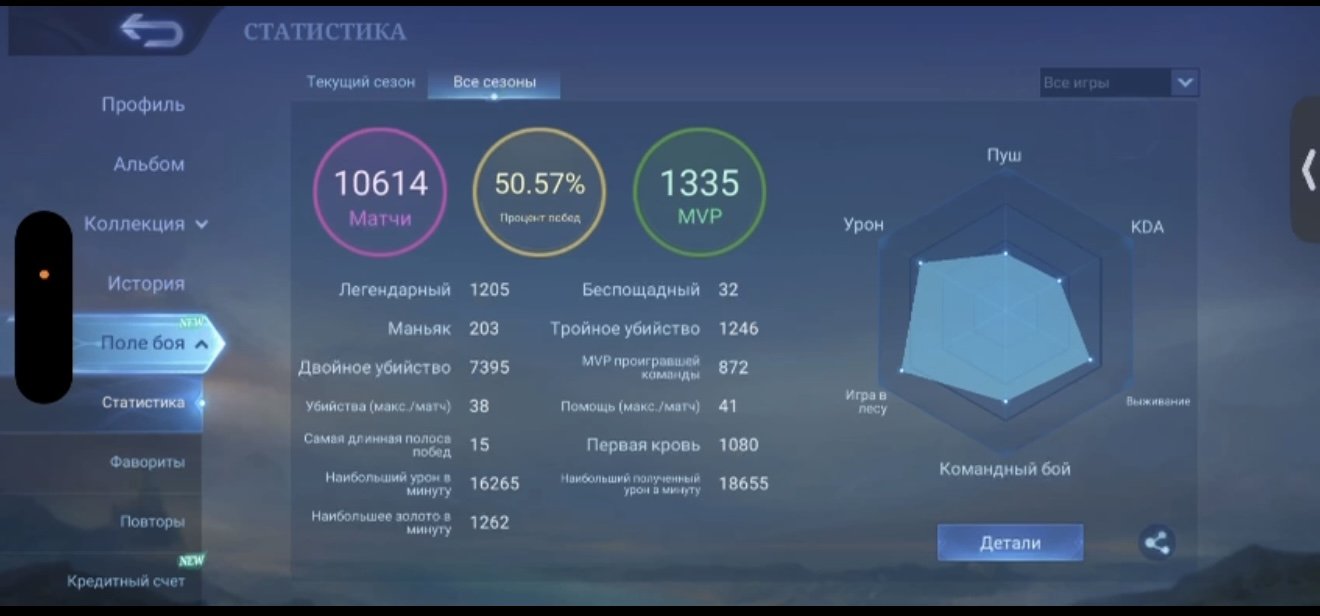Switch to the Все сезоны tab
1320x616 pixels.
(494, 82)
